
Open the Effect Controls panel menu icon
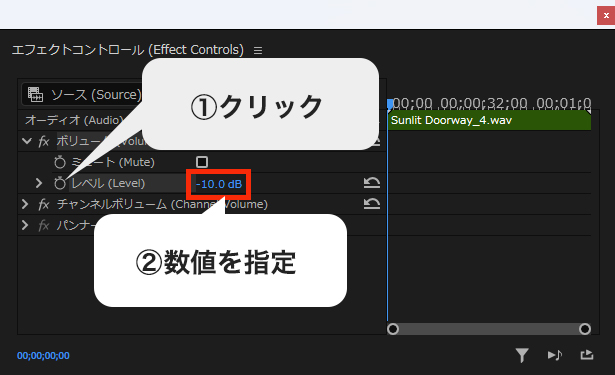click(258, 51)
